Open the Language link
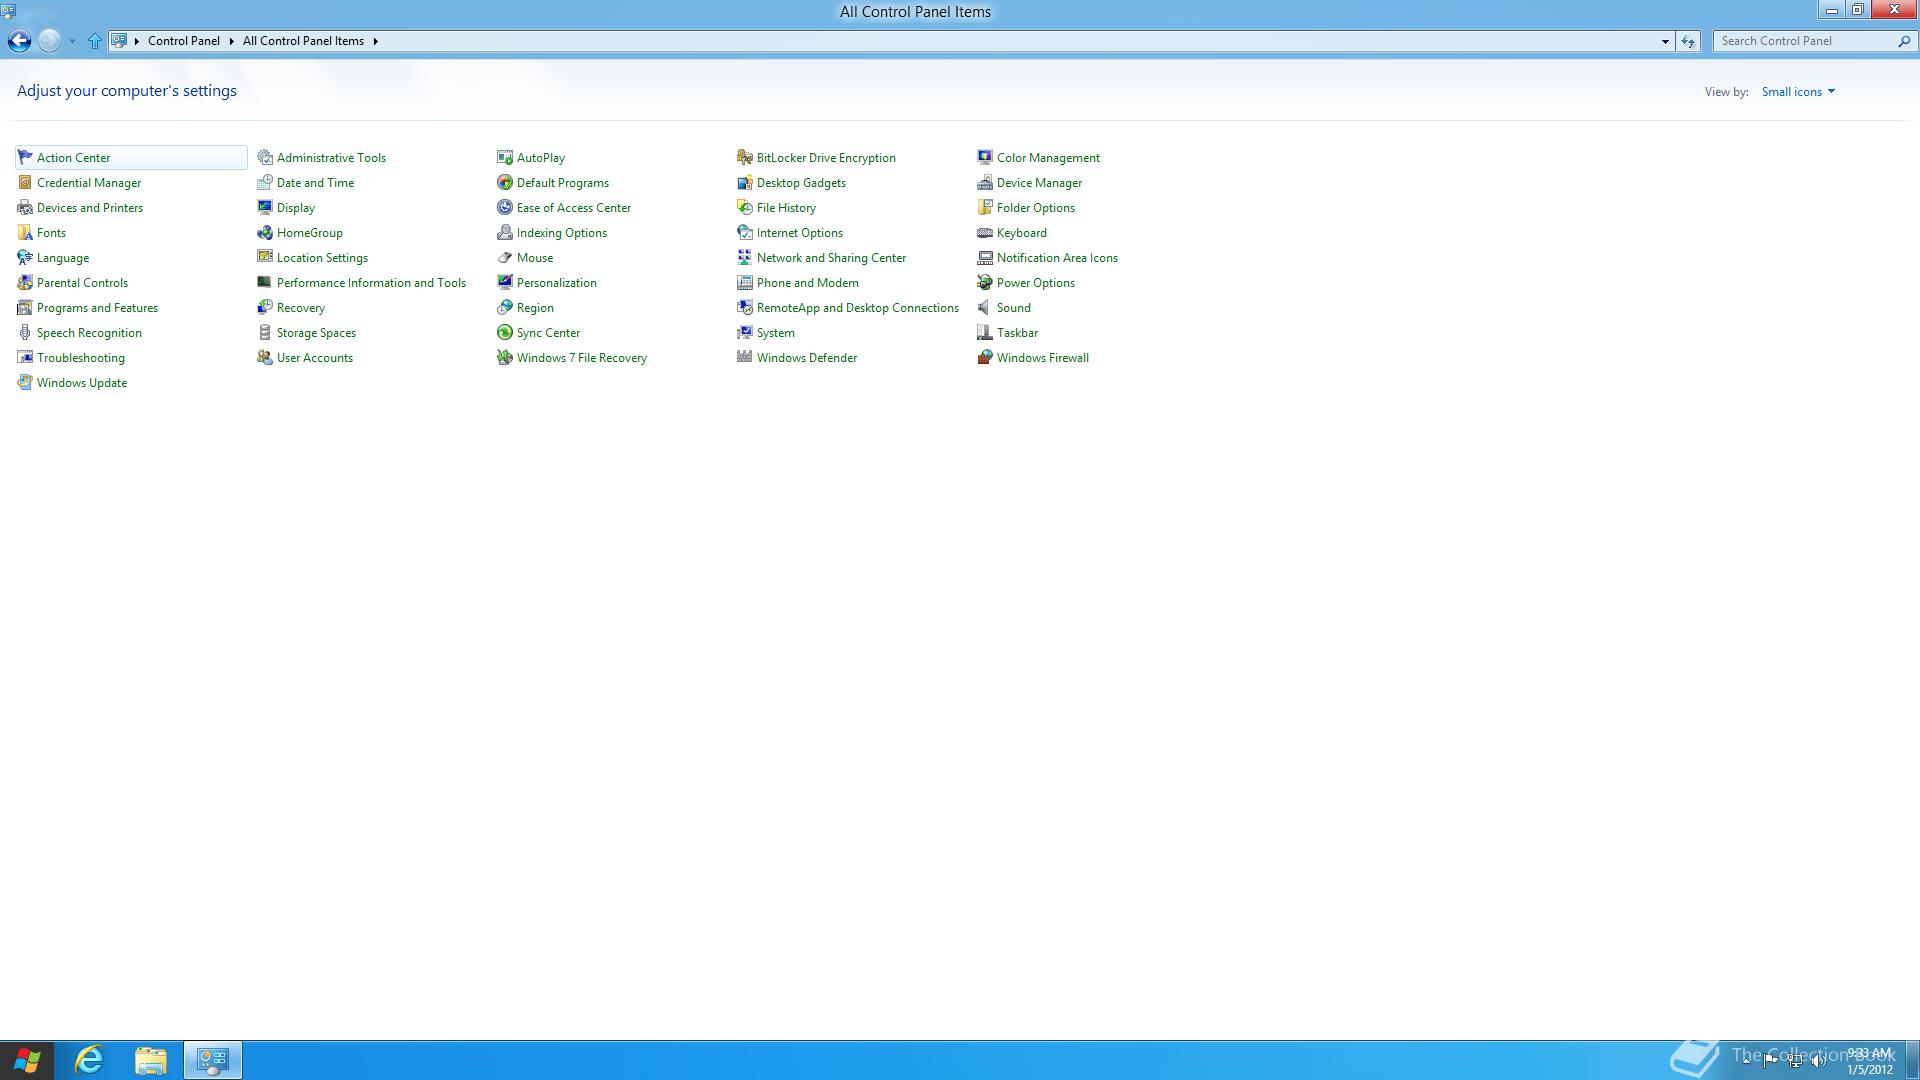 pyautogui.click(x=63, y=258)
